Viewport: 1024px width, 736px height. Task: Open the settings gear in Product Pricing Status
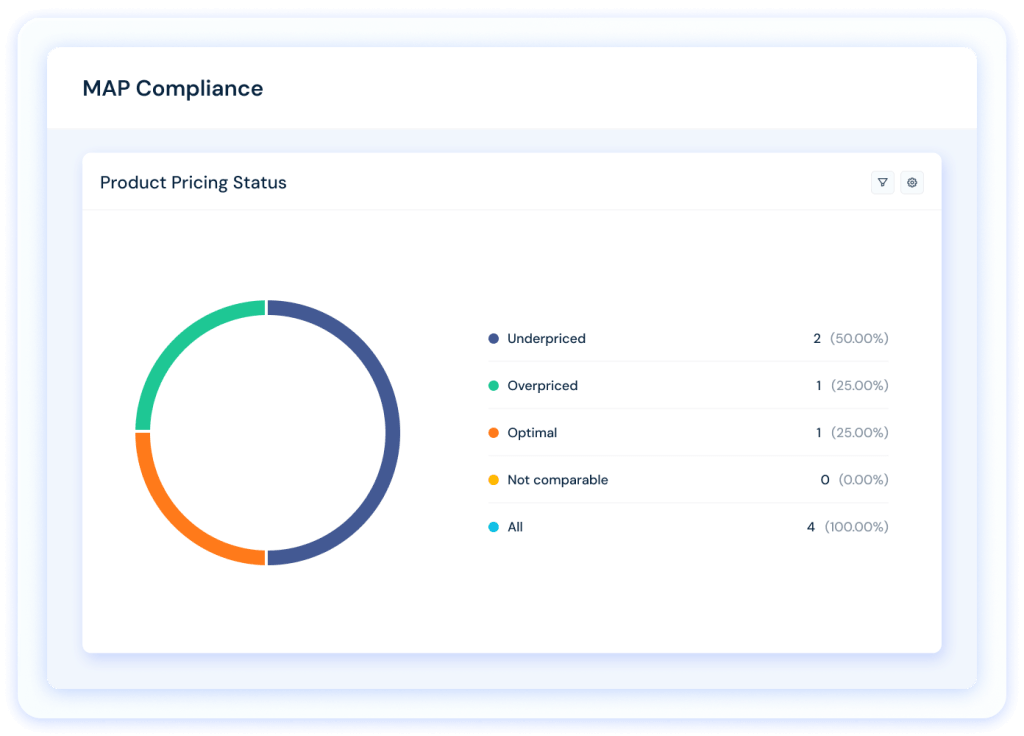pyautogui.click(x=912, y=183)
